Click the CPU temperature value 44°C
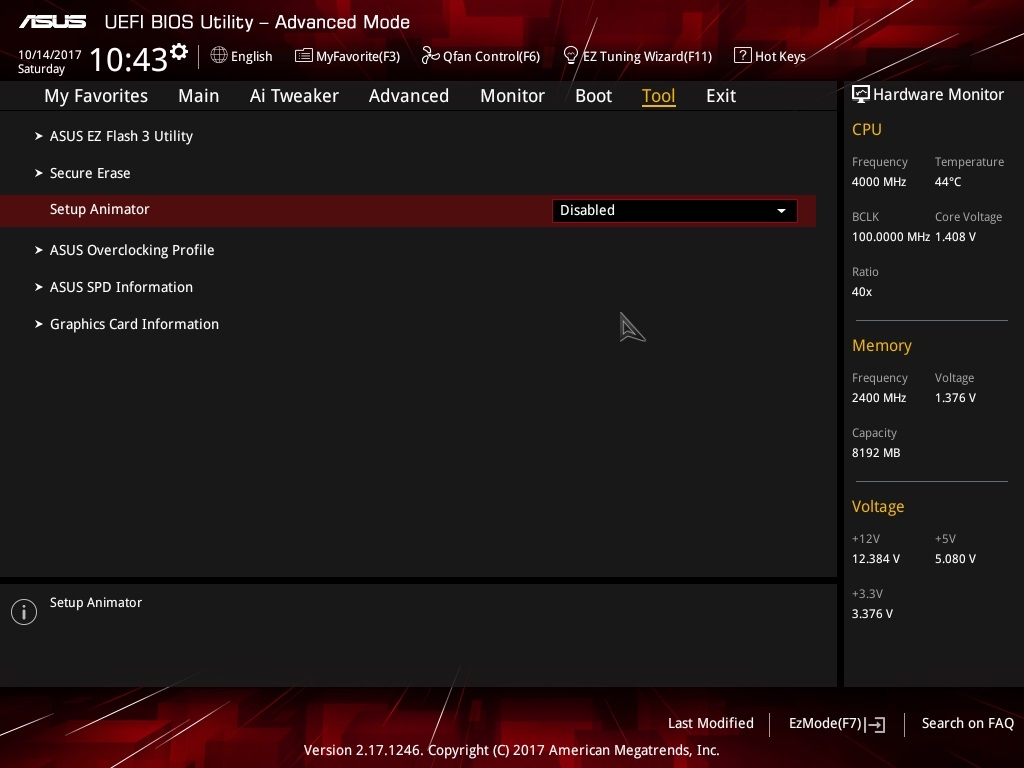 pos(948,182)
